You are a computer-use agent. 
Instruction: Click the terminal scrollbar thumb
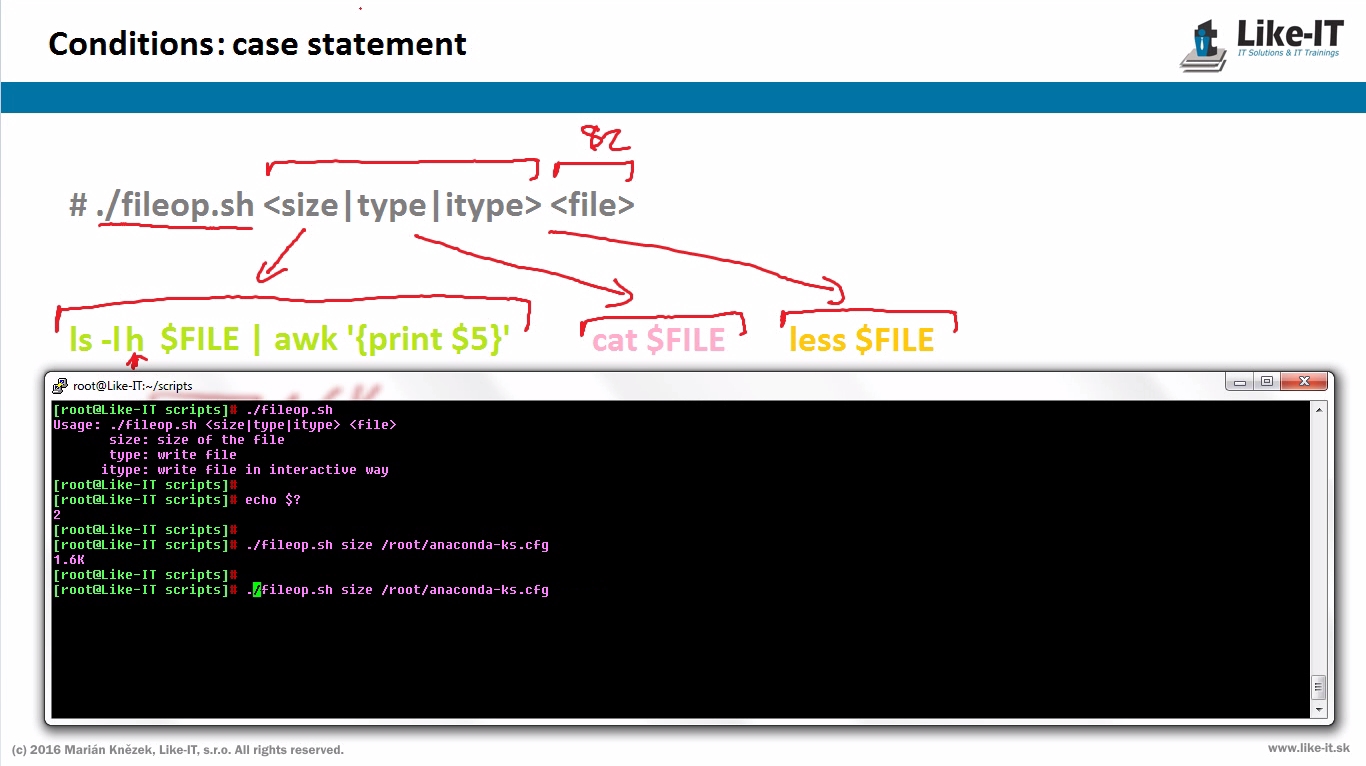point(1319,687)
